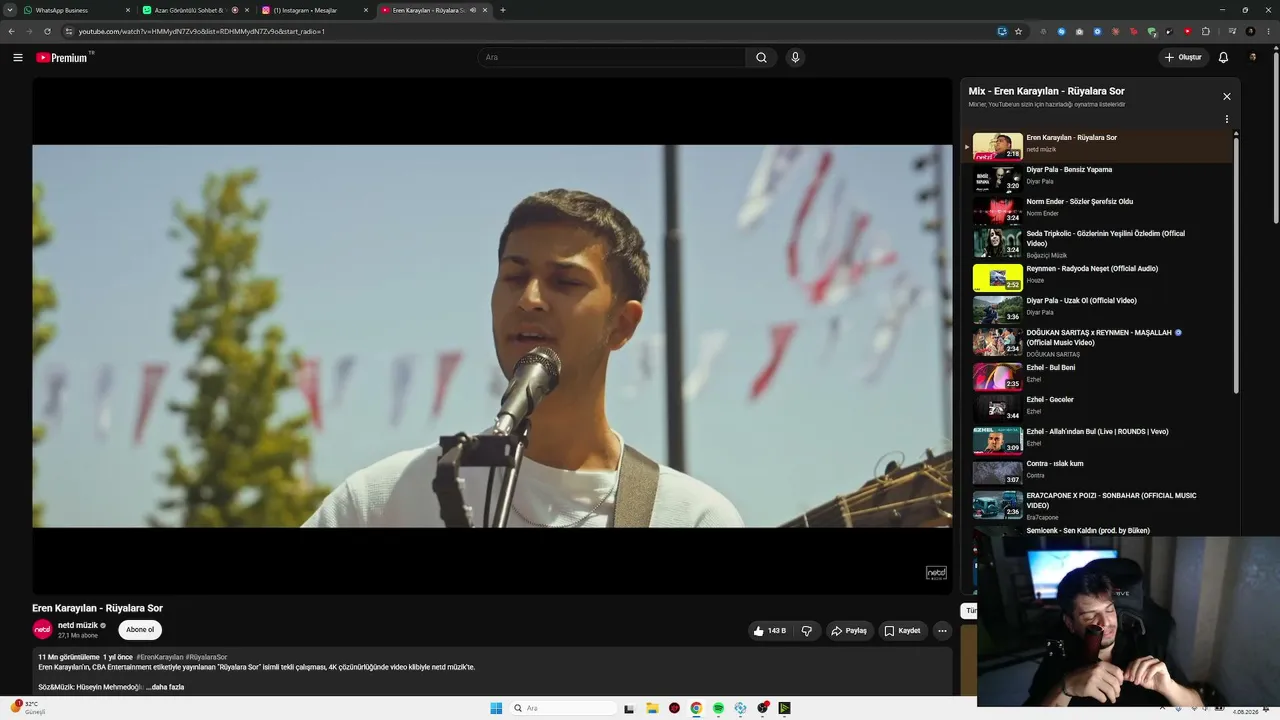Switch to WhatsApp Business tab

78,10
